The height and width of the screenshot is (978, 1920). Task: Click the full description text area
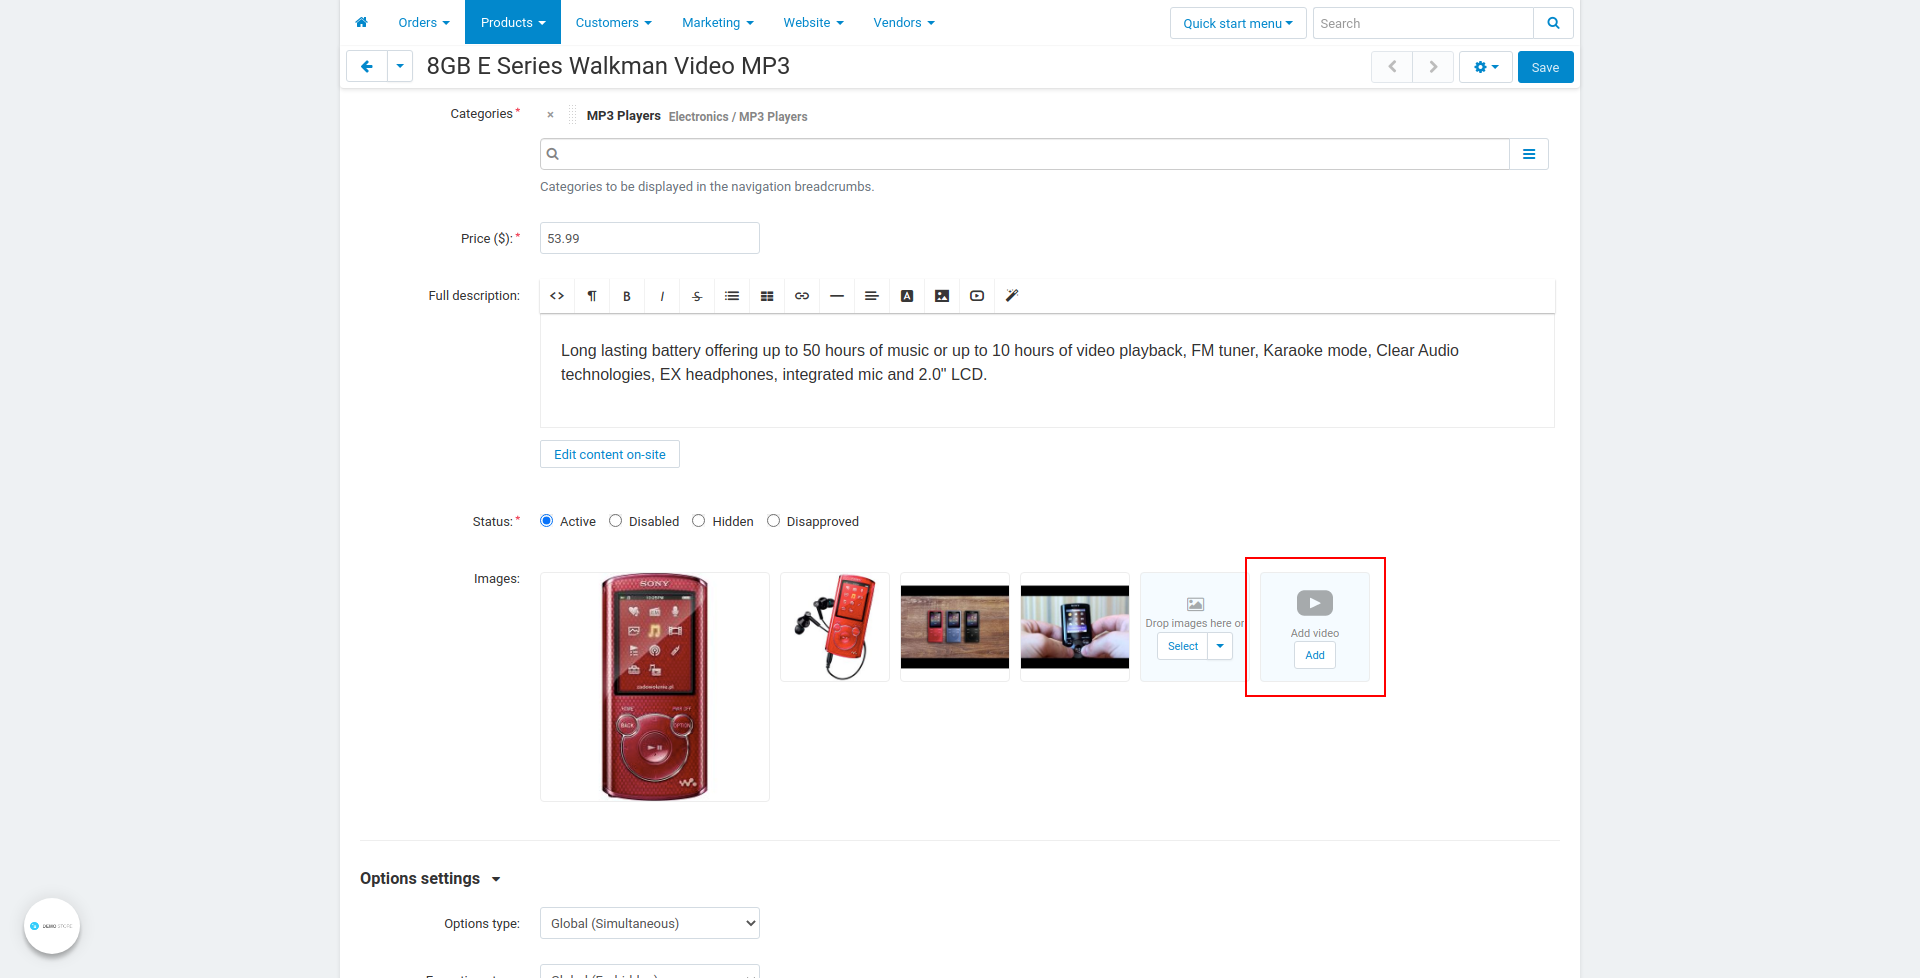(1047, 371)
